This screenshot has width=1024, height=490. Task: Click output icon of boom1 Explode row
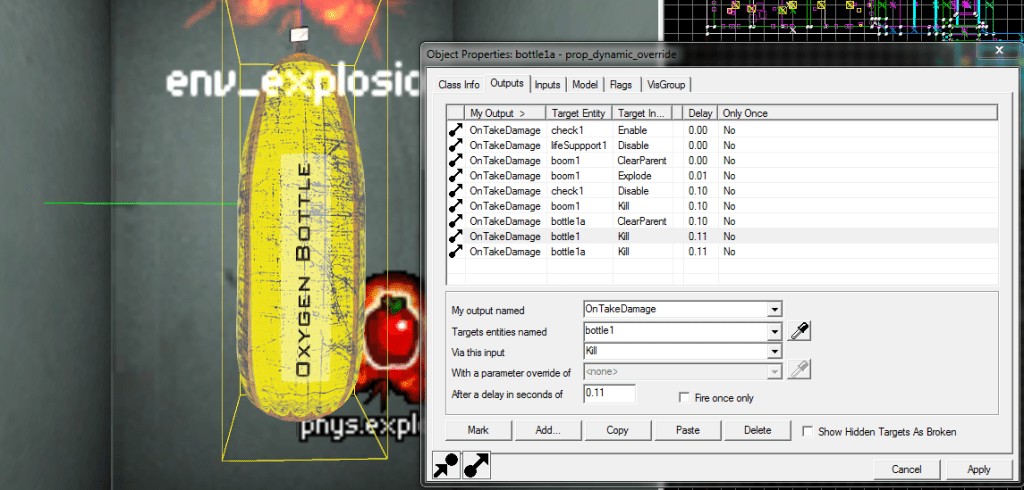[x=456, y=175]
